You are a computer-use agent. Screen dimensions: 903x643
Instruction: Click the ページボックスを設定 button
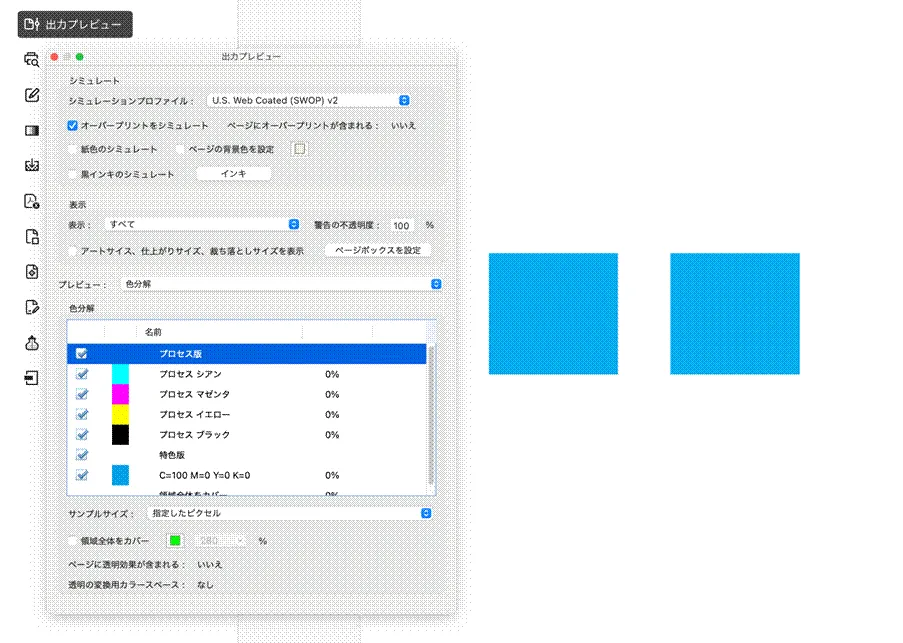click(x=376, y=249)
